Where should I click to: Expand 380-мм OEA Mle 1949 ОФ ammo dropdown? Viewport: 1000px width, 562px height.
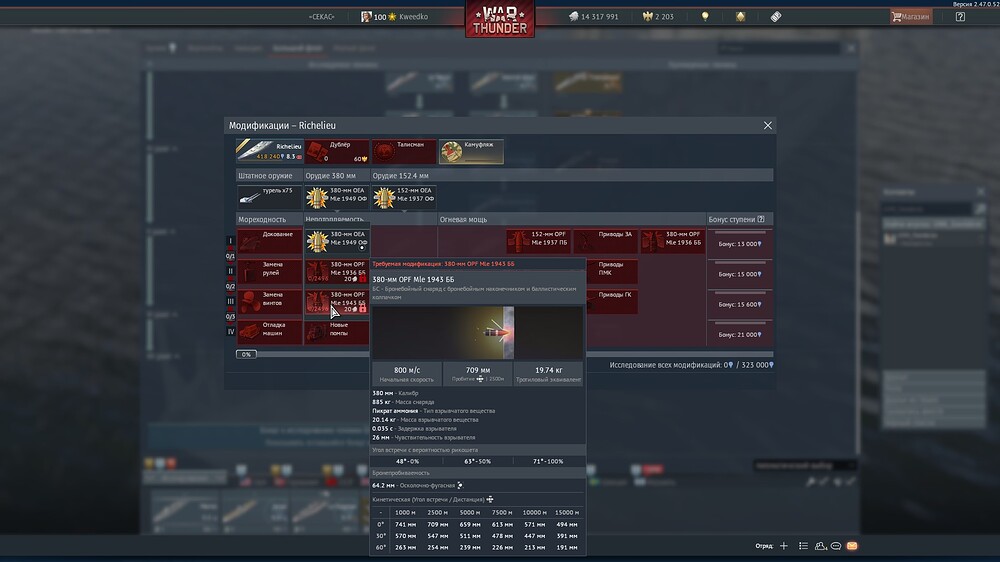point(337,197)
